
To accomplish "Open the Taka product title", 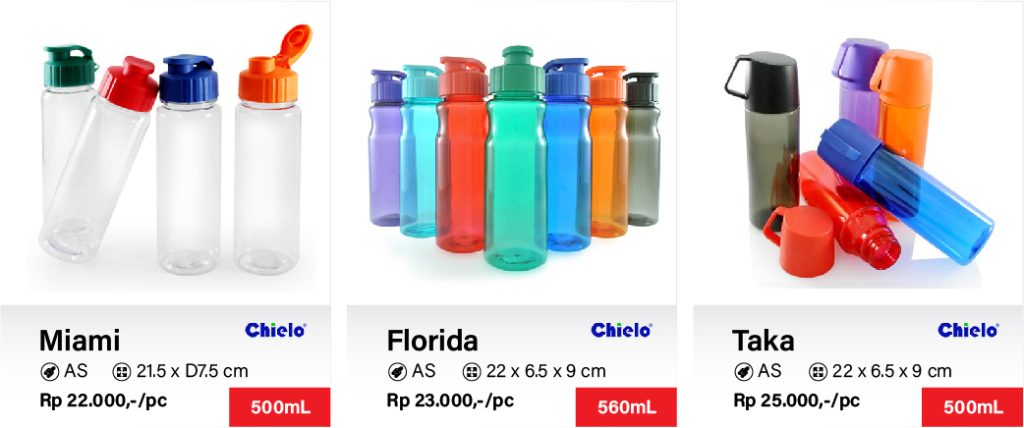I will (764, 340).
